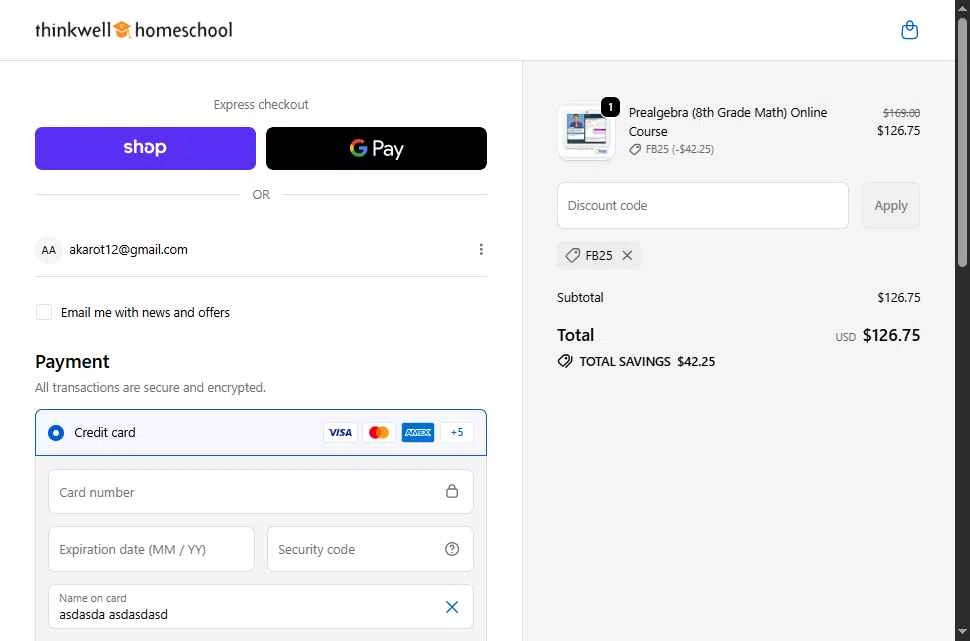Click the Visa card logo
Viewport: 970px width, 641px height.
click(340, 432)
